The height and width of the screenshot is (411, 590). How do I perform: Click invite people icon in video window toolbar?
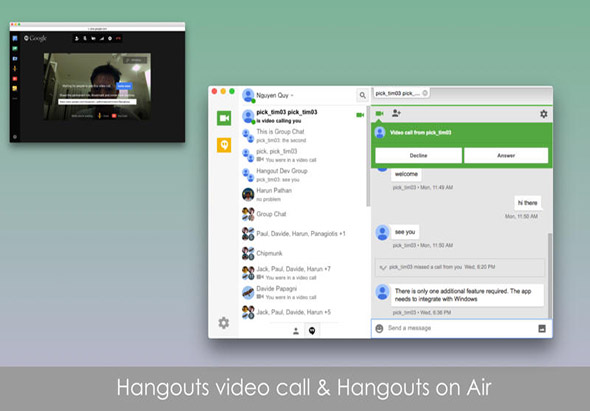(77, 38)
